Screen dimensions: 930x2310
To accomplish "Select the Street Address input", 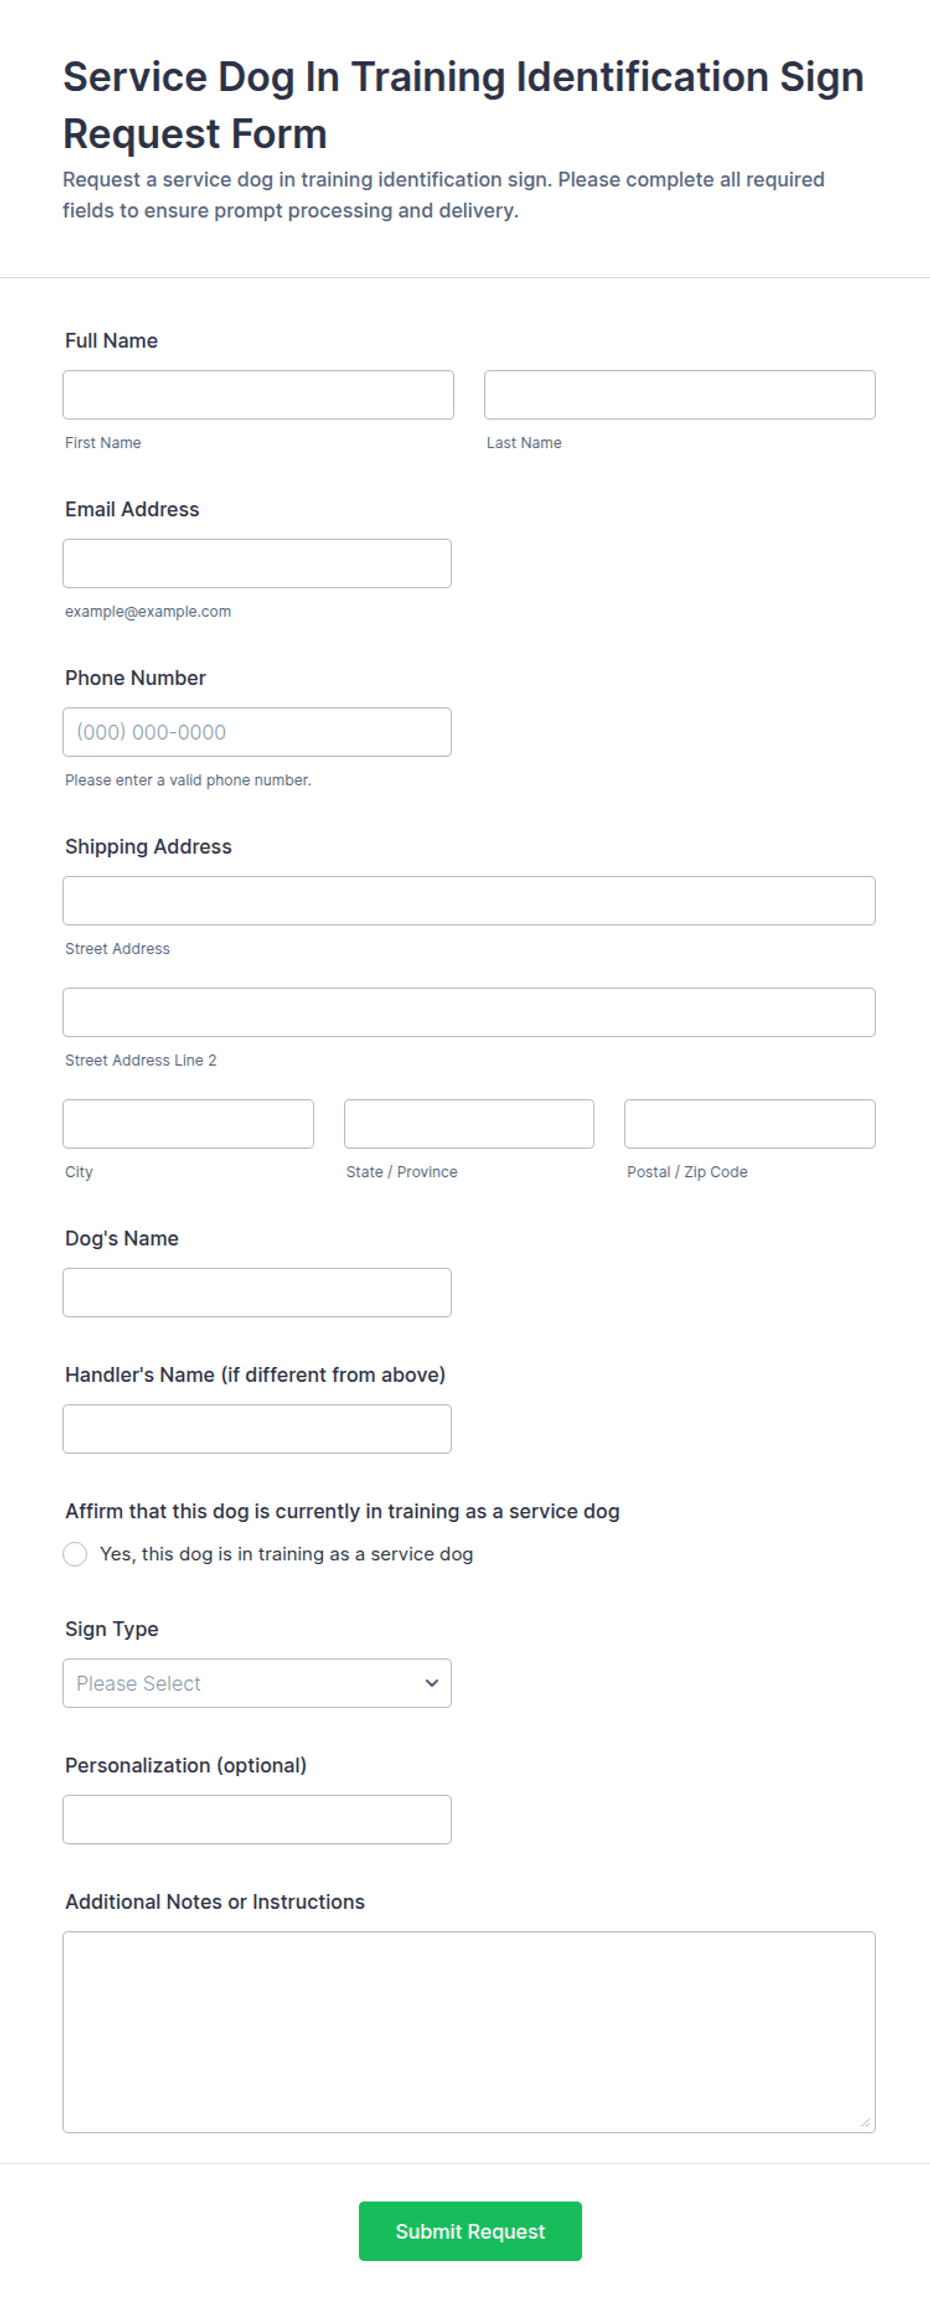I will (469, 901).
